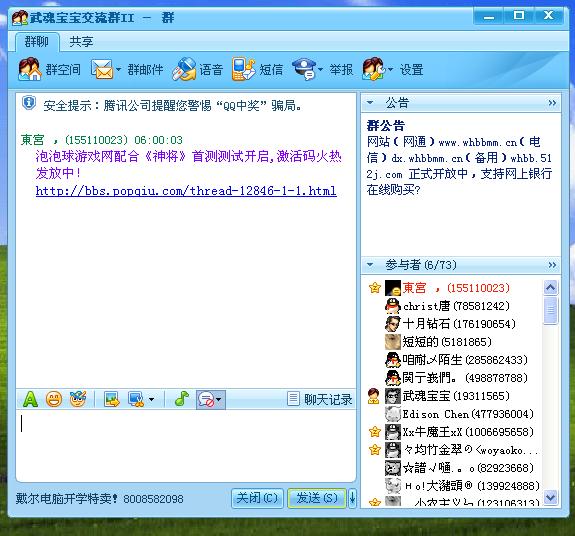Minimize the 武魂宝宝交流群II window
The height and width of the screenshot is (536, 575).
coord(488,16)
